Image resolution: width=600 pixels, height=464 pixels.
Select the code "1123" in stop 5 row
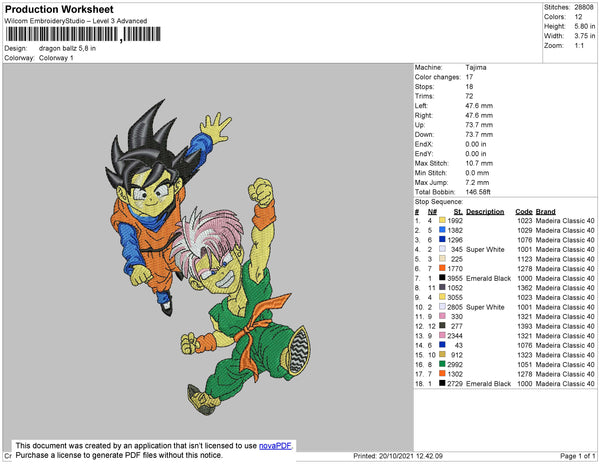click(525, 259)
